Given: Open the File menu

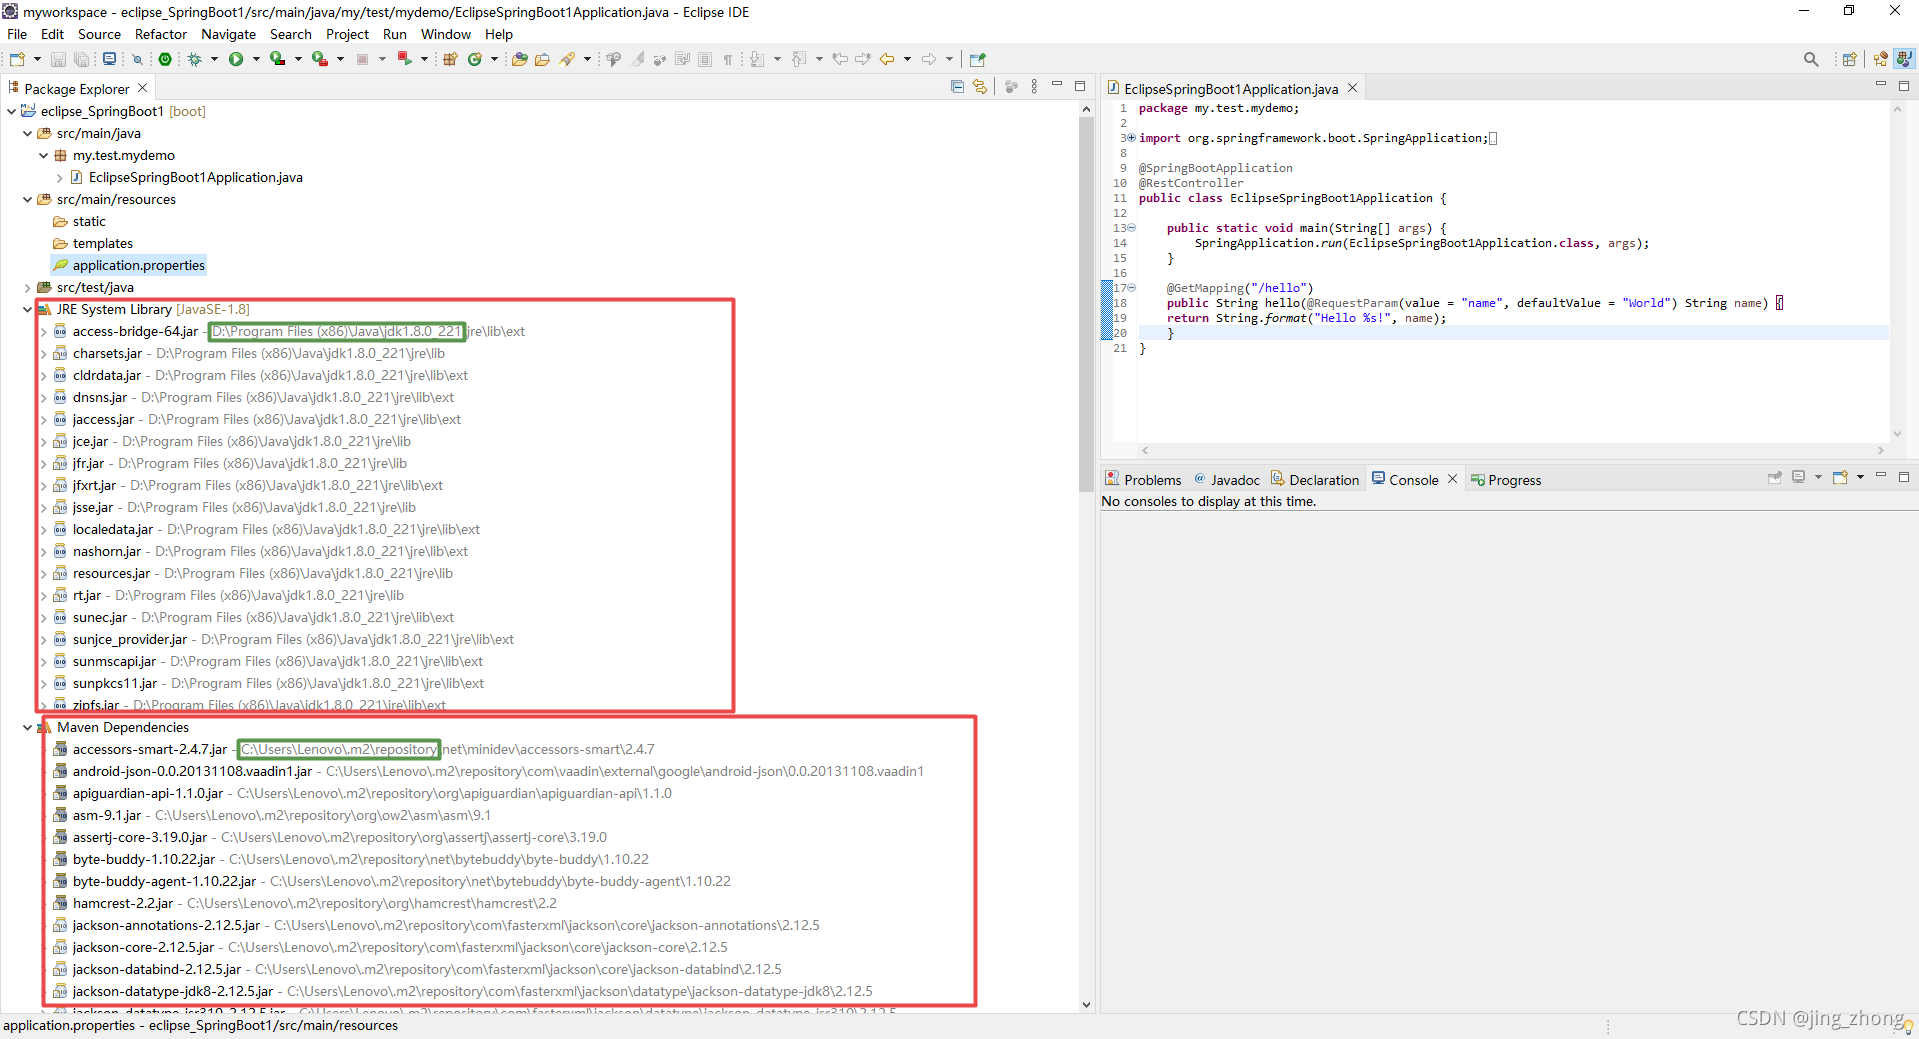Looking at the screenshot, I should point(17,34).
